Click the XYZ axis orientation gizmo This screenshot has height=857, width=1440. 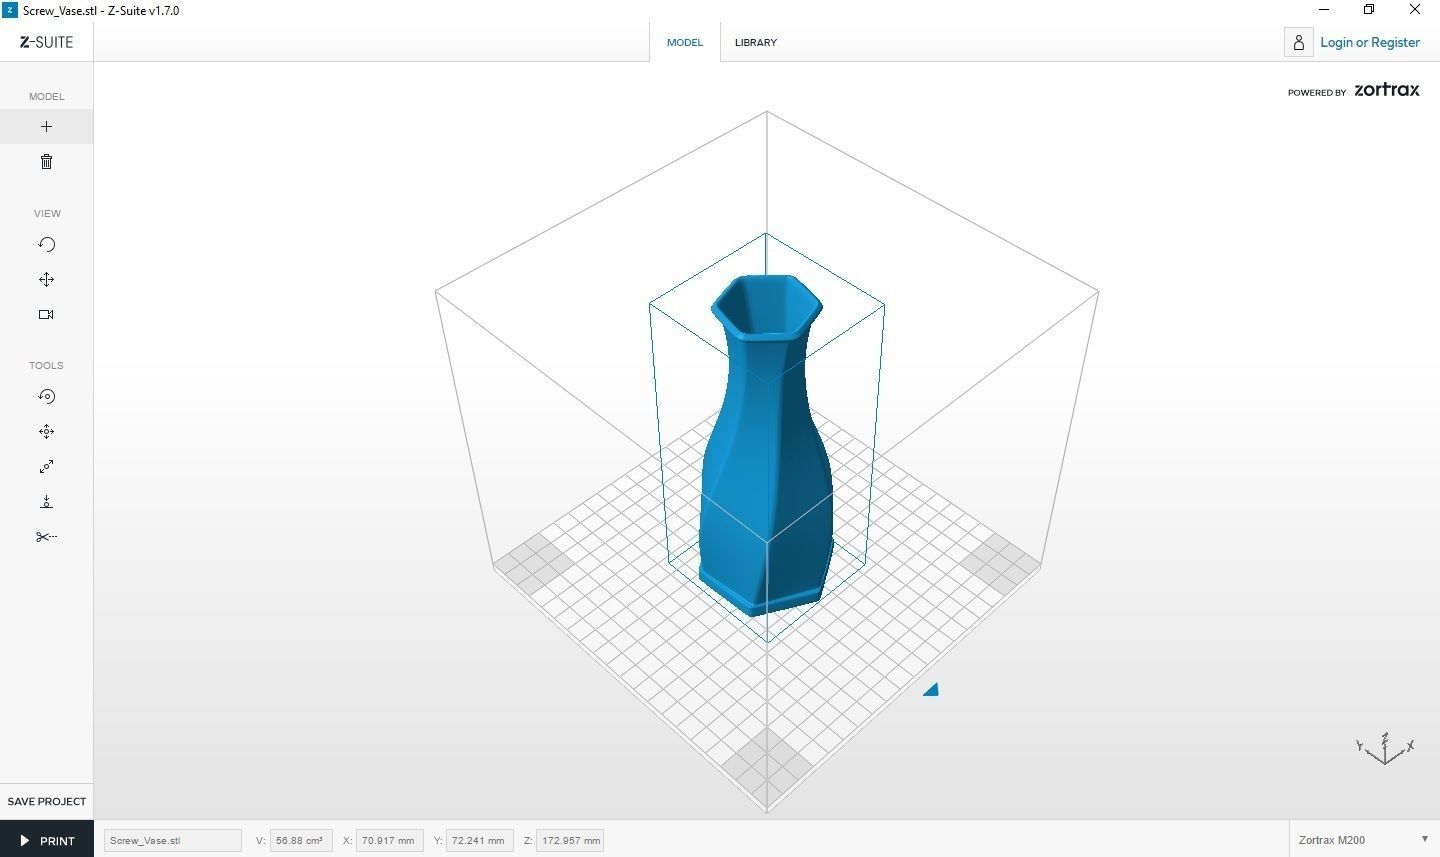(1385, 749)
